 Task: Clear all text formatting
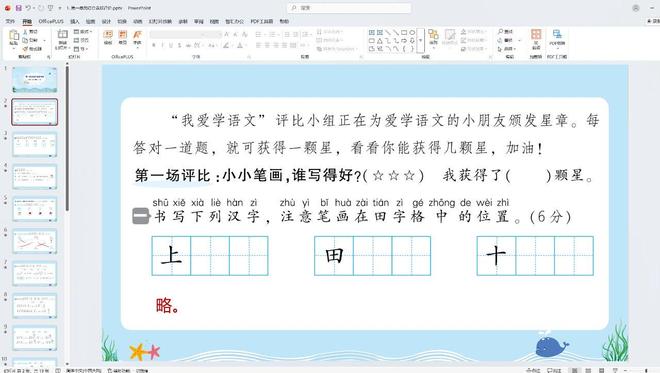(245, 35)
